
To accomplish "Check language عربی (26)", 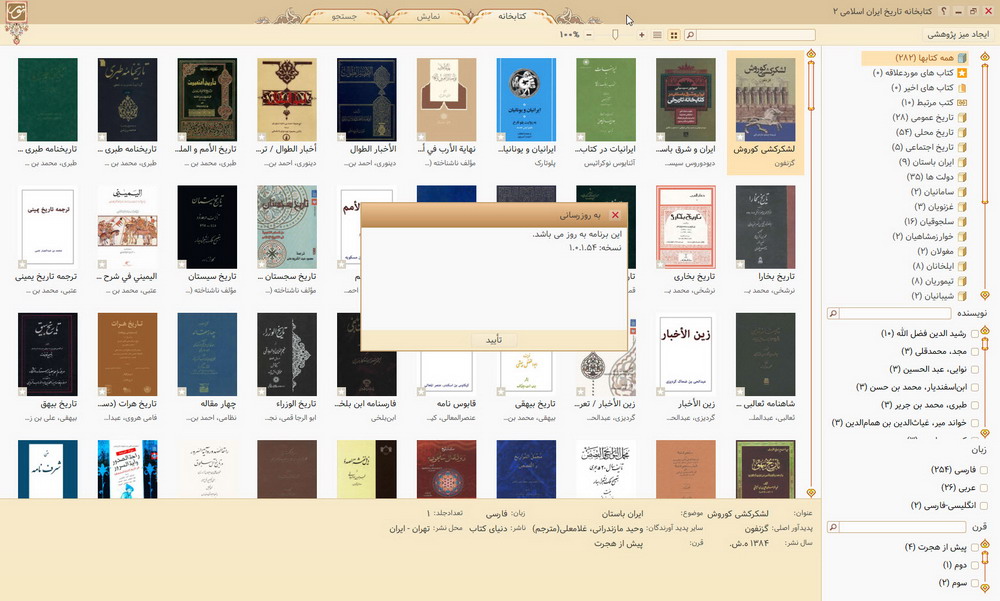I will (x=983, y=487).
